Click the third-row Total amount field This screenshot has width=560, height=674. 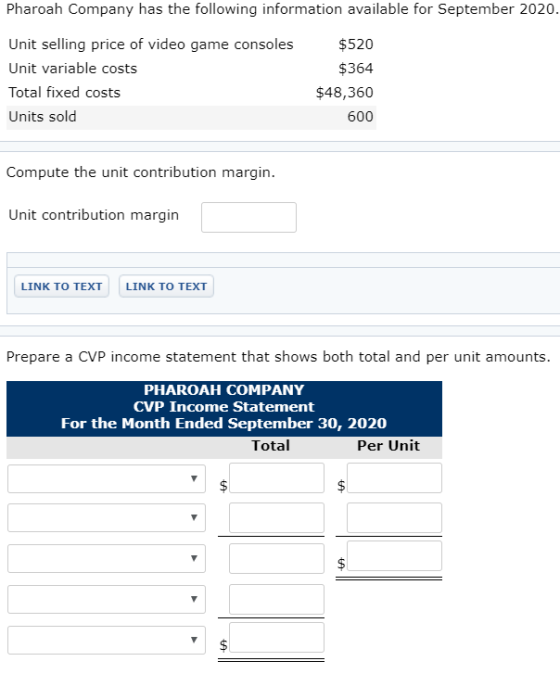(x=276, y=558)
